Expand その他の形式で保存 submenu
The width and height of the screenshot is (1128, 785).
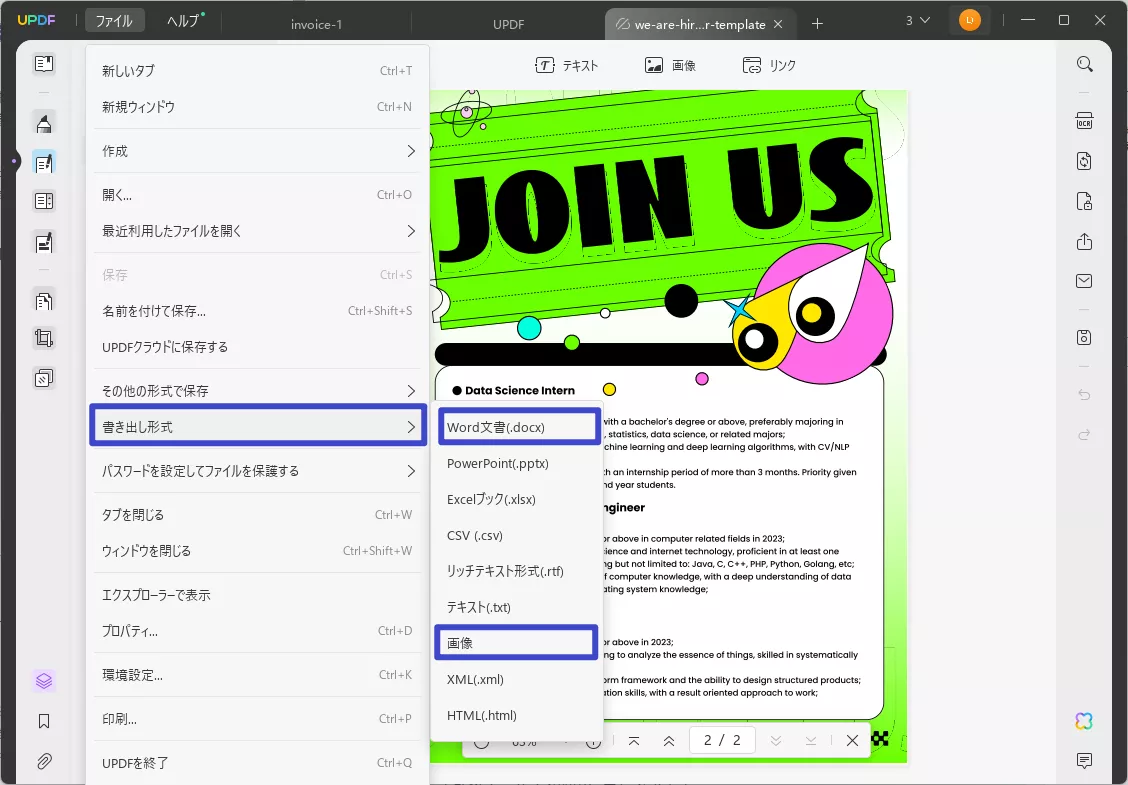258,391
